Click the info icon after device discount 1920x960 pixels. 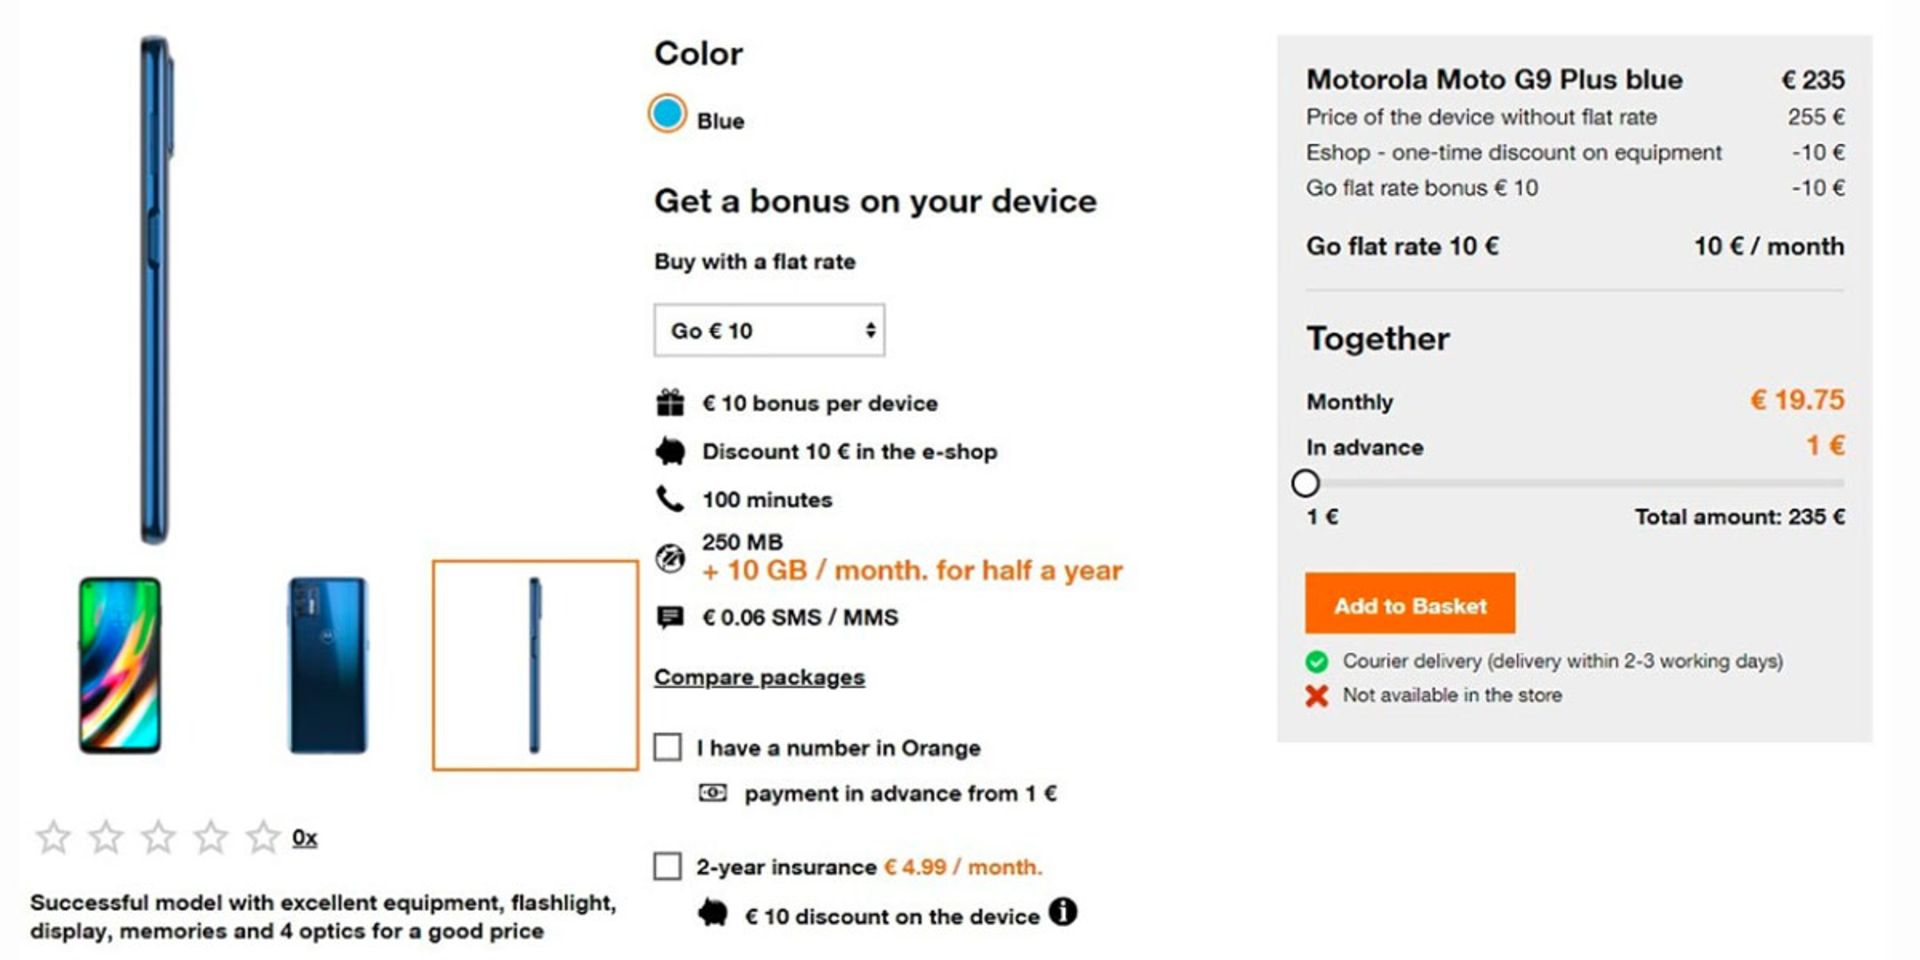pos(1062,912)
